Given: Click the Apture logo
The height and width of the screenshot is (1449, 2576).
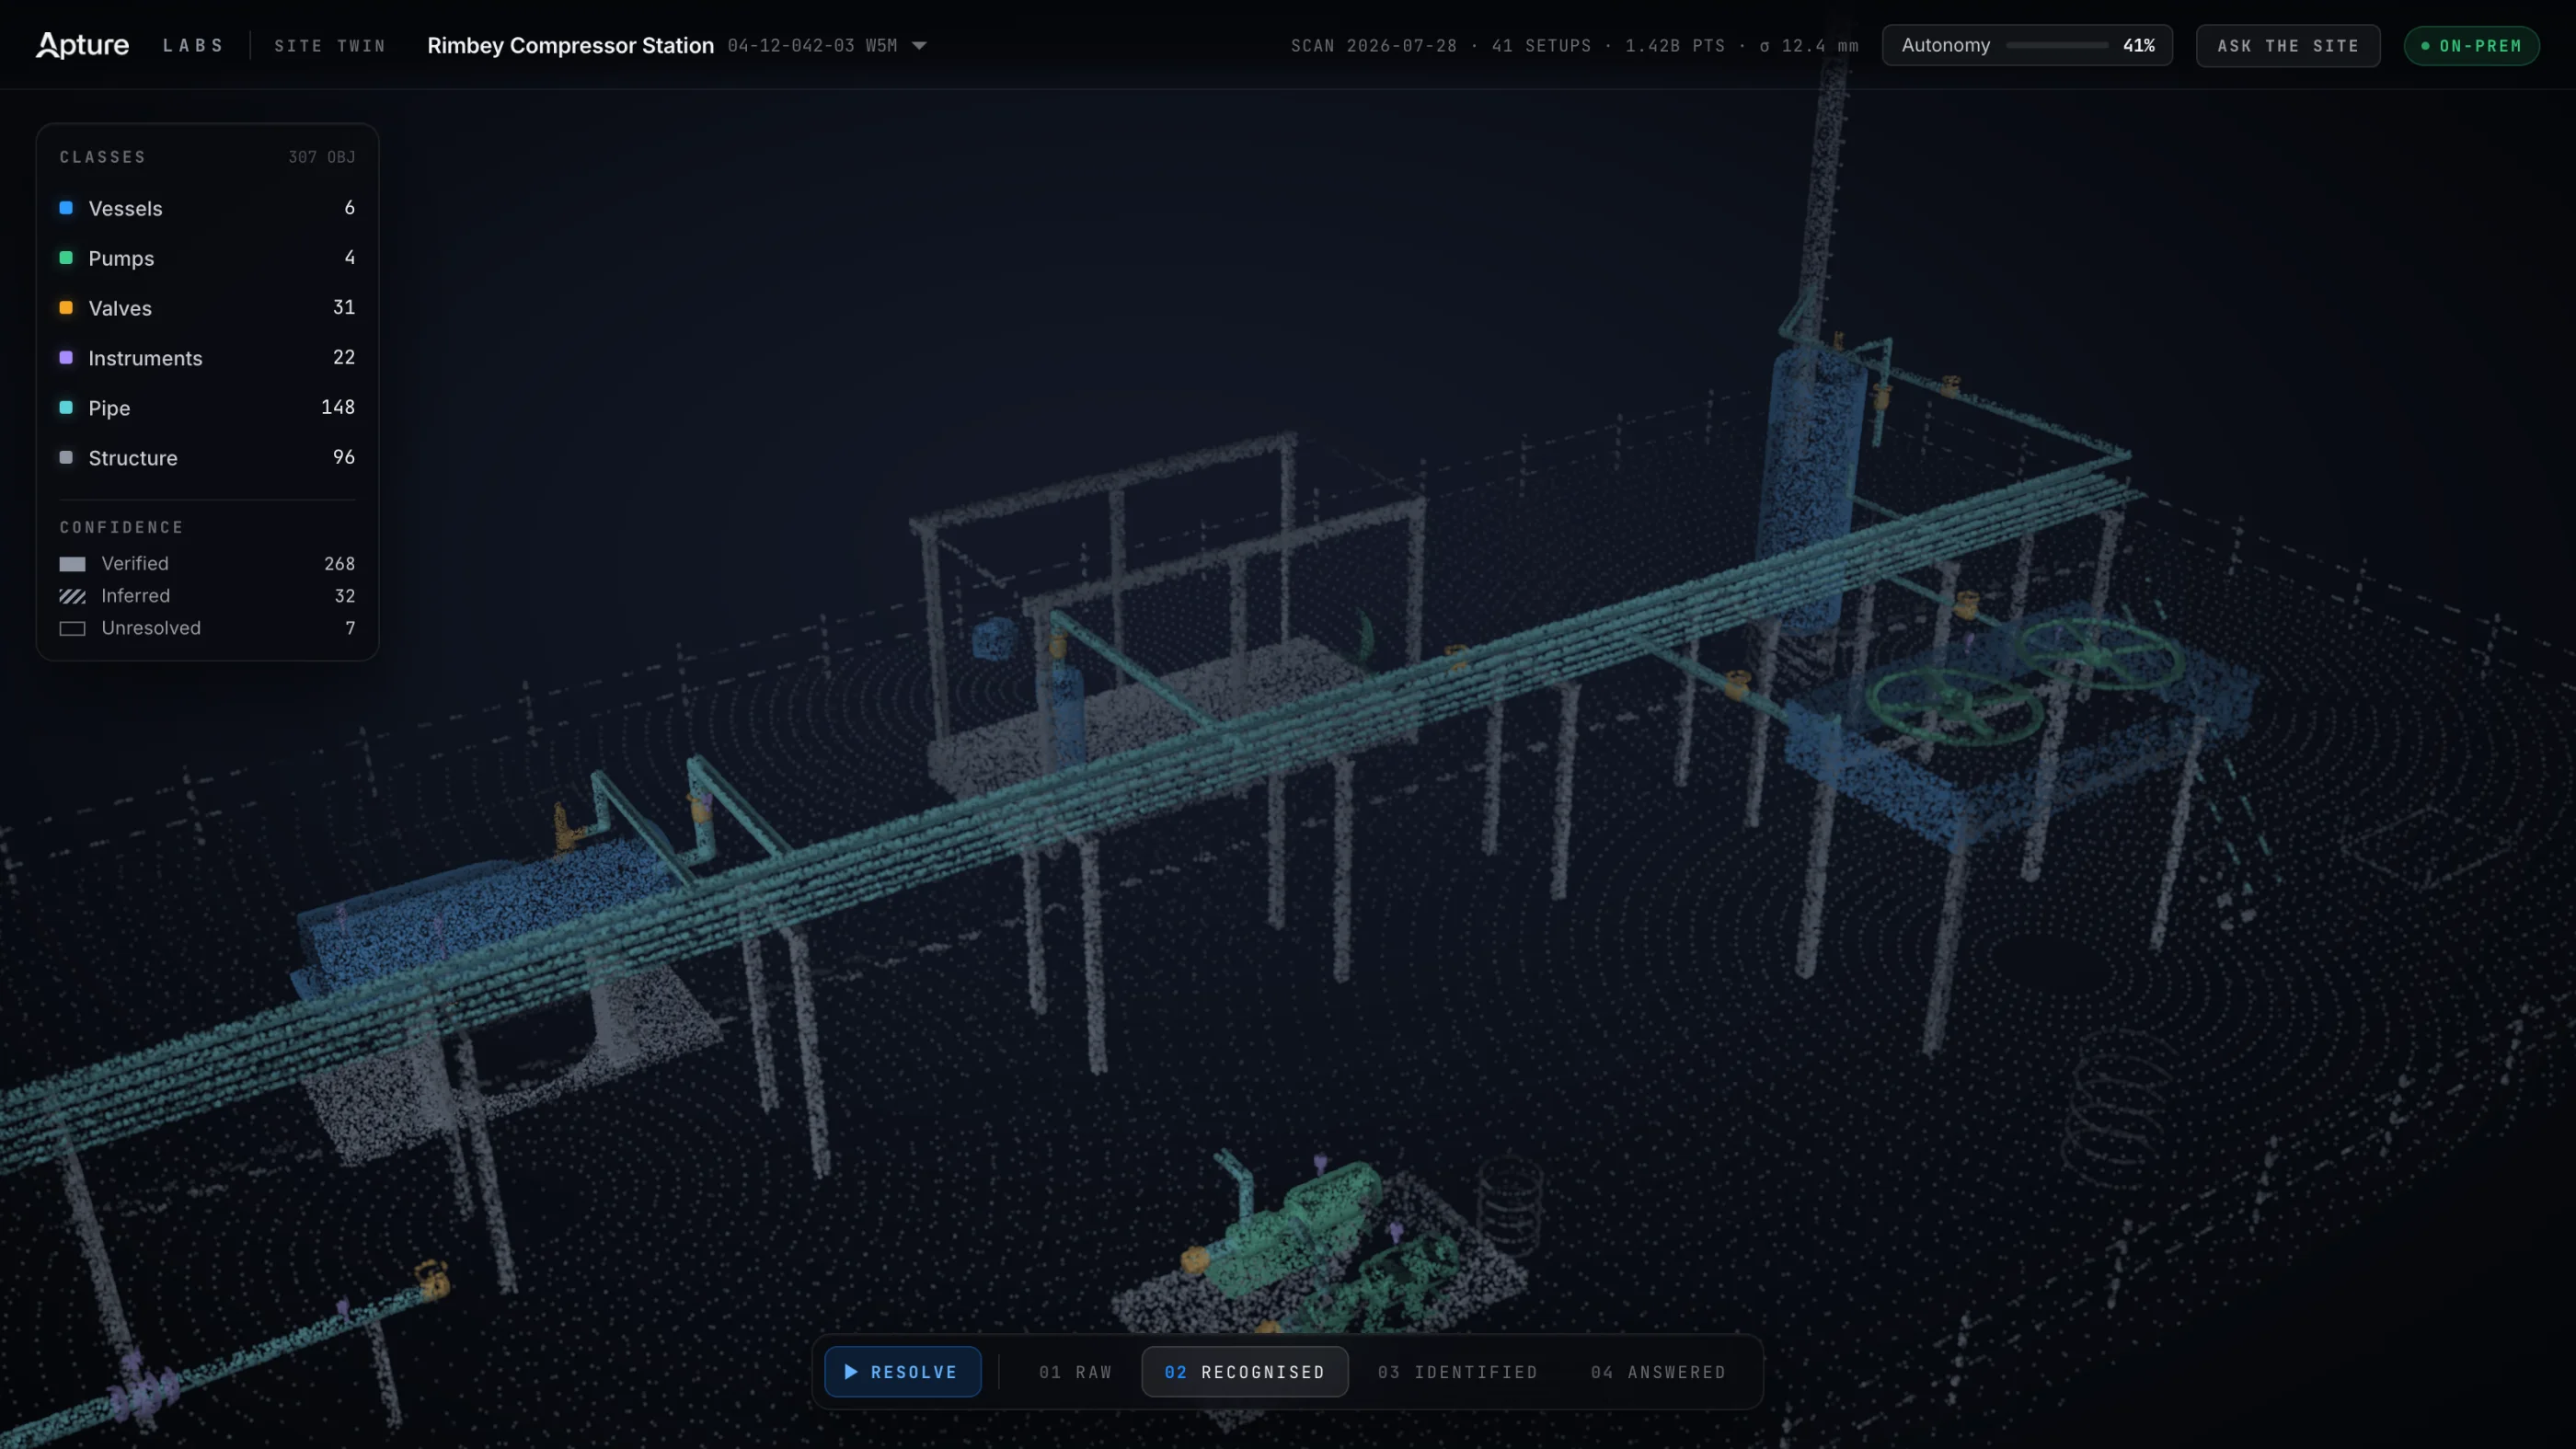Looking at the screenshot, I should click(82, 45).
